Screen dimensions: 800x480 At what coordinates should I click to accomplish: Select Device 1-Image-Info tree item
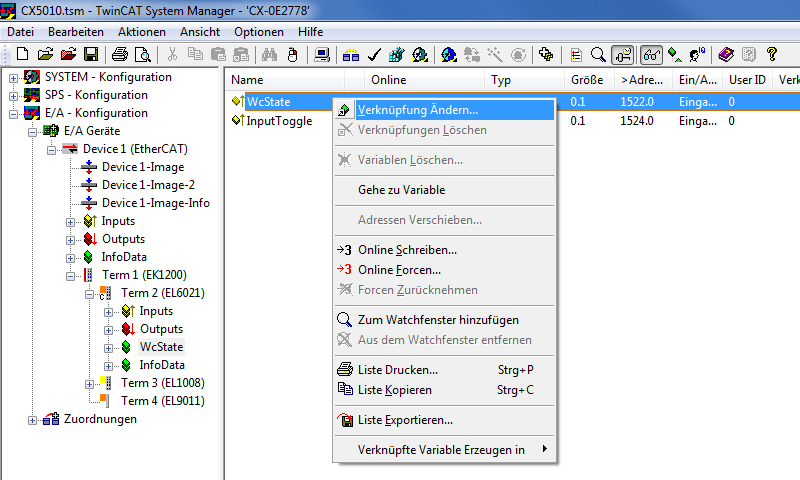156,203
